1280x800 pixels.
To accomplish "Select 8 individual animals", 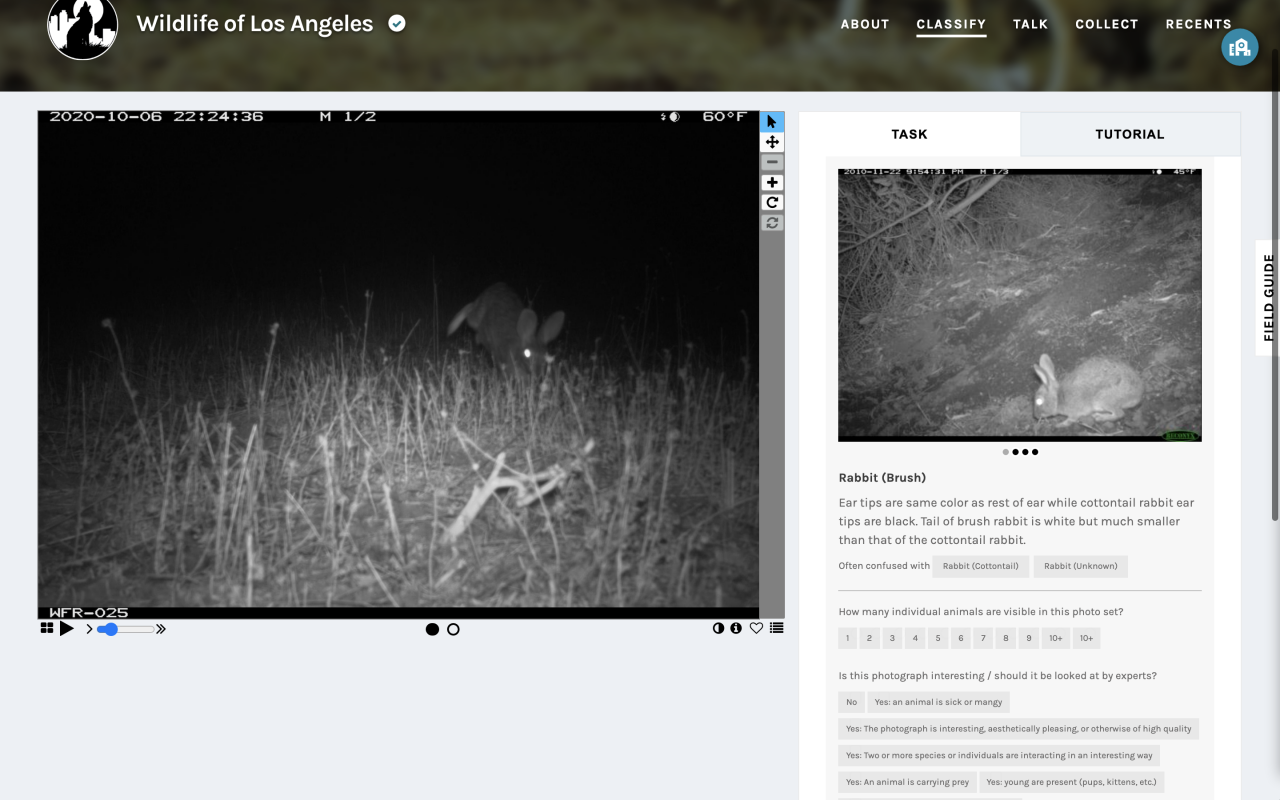I will [x=1006, y=638].
